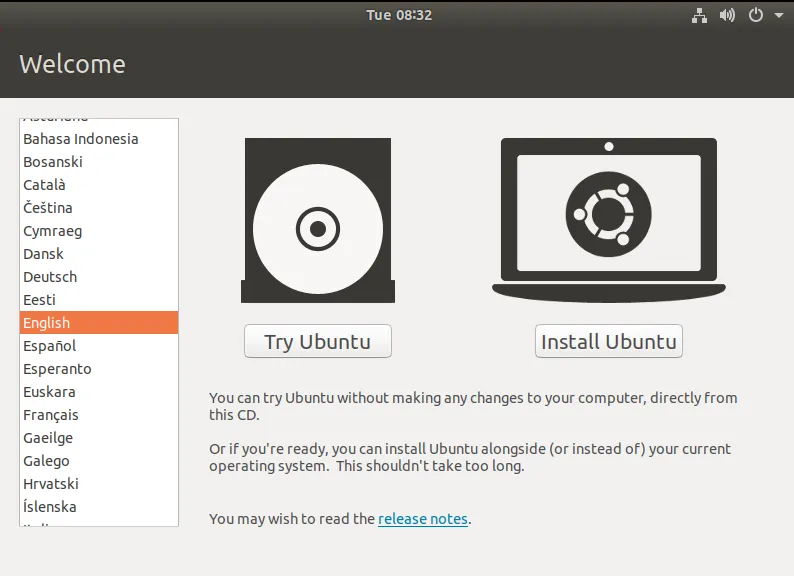Screen dimensions: 794x576
Task: Select Español in the language list
Action: 99,346
